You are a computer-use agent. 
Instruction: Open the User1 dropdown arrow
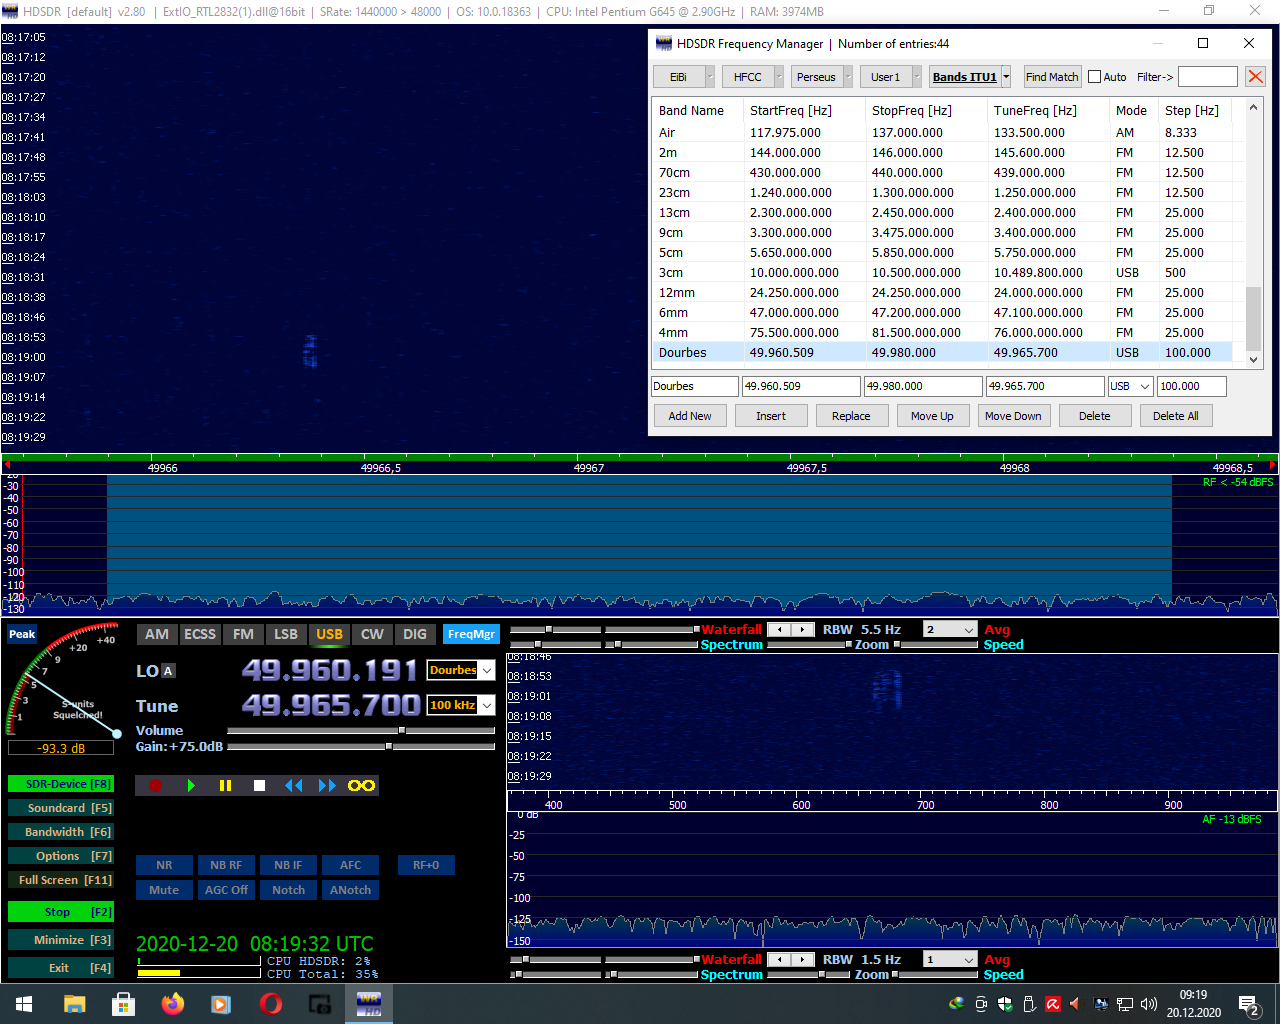click(916, 77)
